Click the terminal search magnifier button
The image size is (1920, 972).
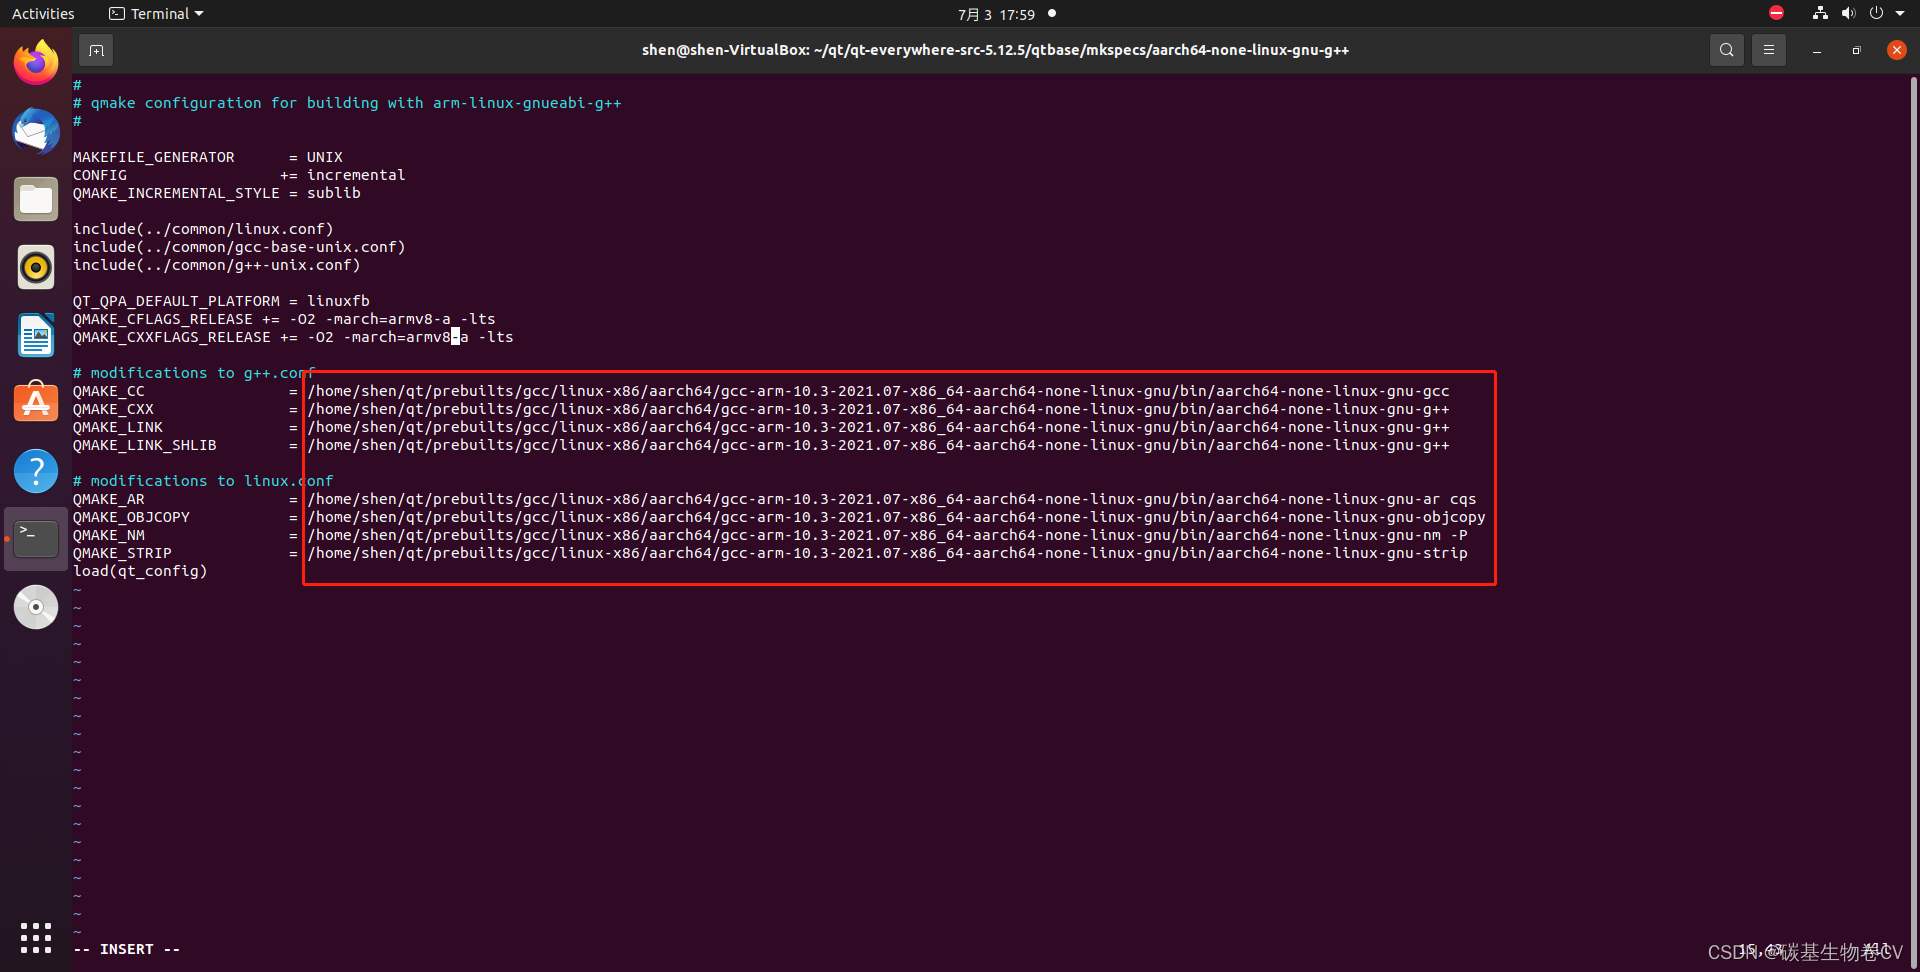pos(1726,50)
